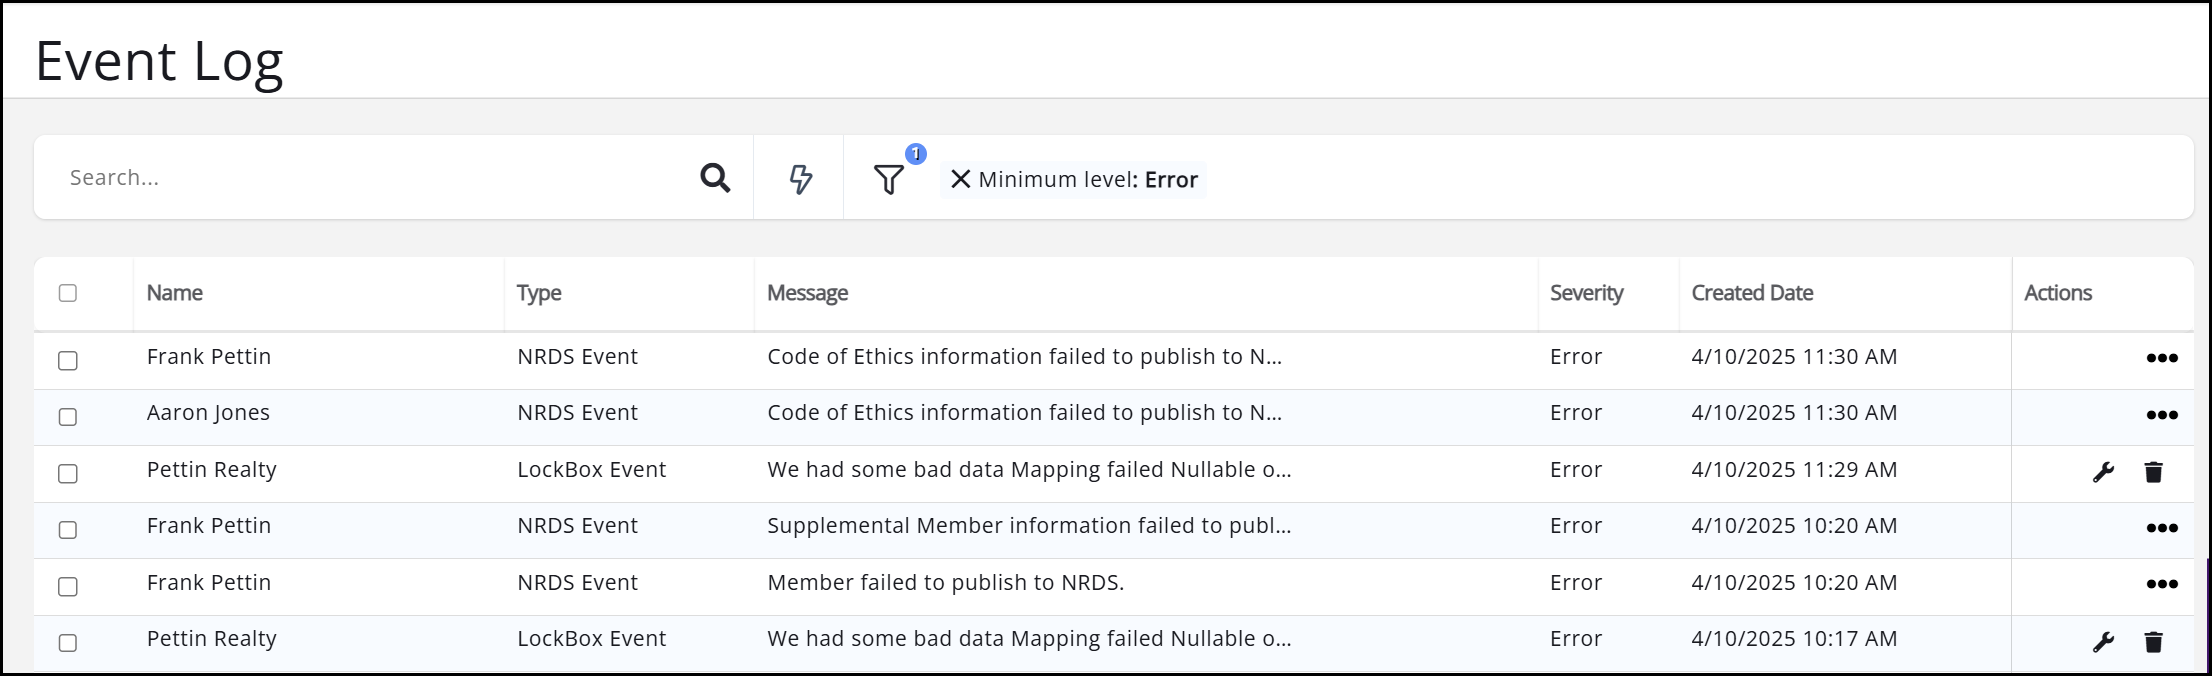Open three-dot menu for 11:30 Frank Pettin row
2212x676 pixels.
click(x=2161, y=358)
